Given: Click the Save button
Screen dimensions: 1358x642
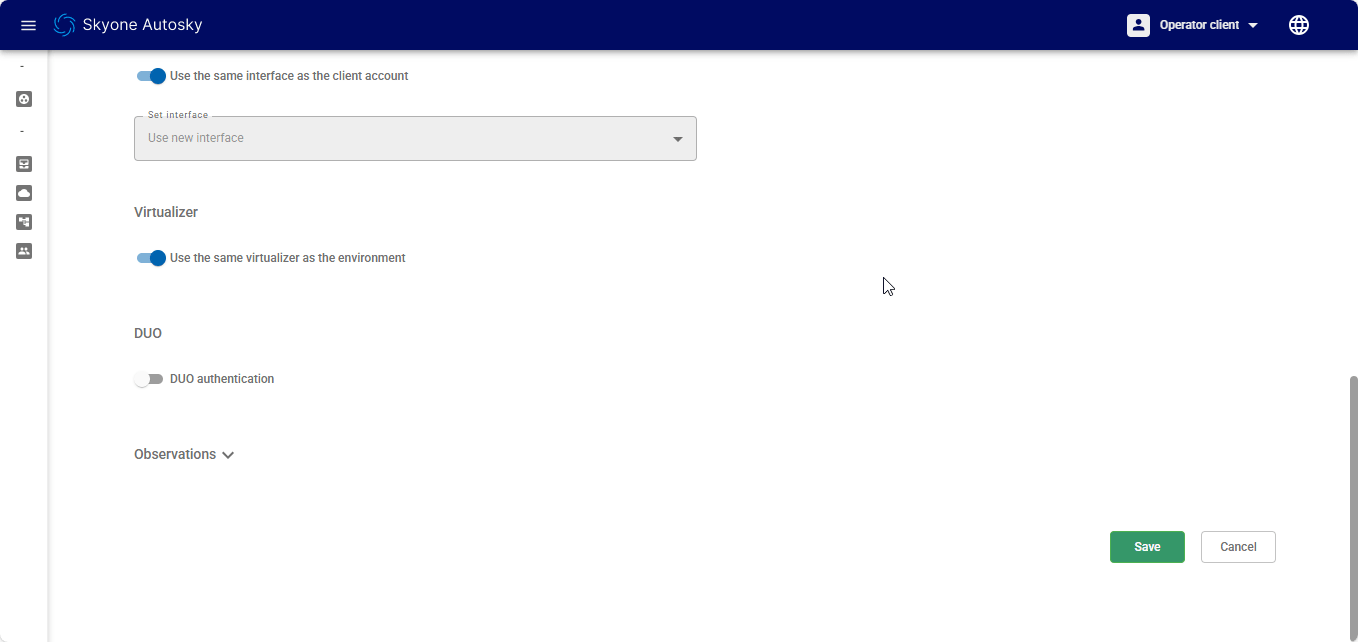Looking at the screenshot, I should (1147, 547).
